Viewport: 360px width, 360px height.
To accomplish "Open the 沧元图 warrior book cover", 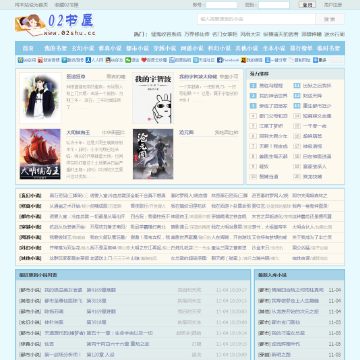I will point(153,154).
